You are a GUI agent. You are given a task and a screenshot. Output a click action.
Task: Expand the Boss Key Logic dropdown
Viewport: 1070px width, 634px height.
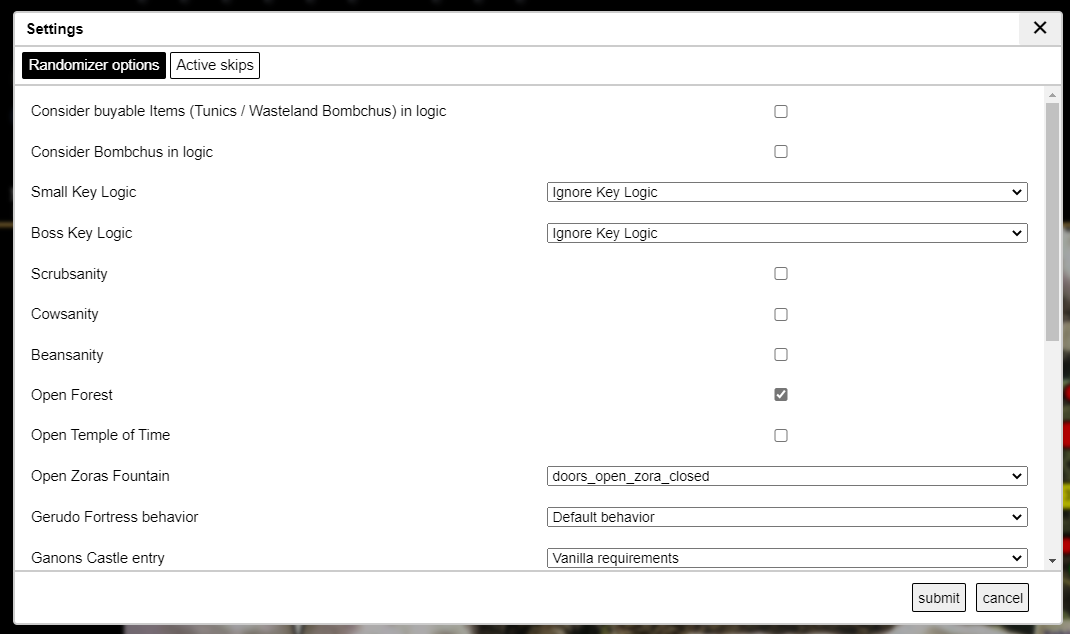coord(787,233)
